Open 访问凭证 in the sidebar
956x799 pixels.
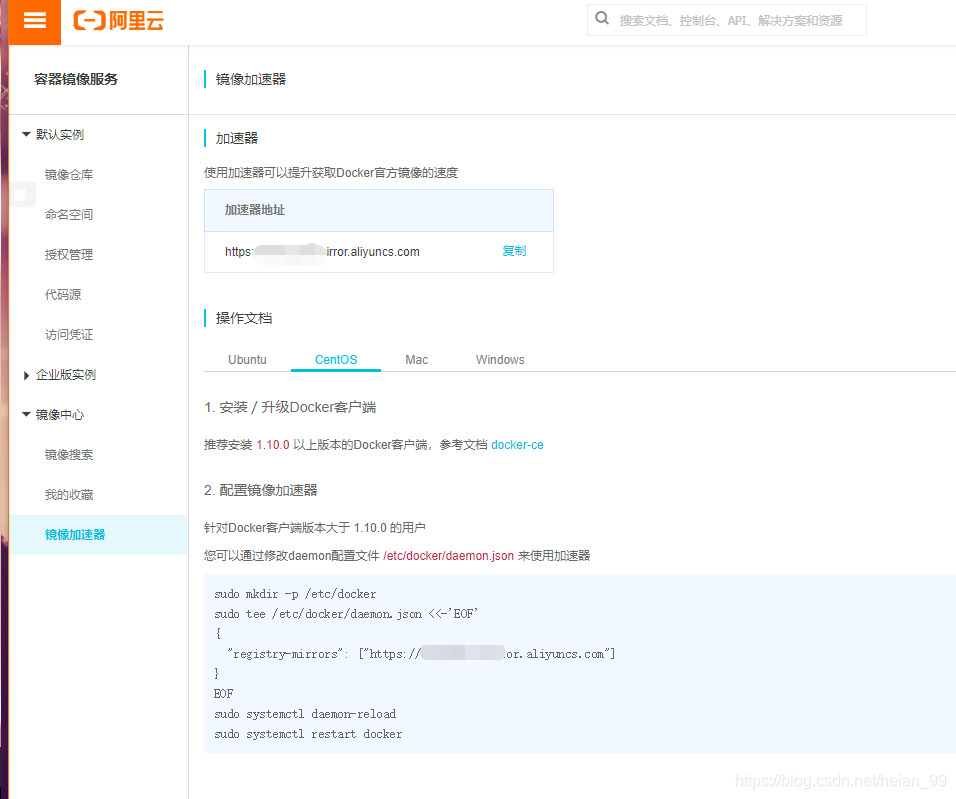point(69,335)
